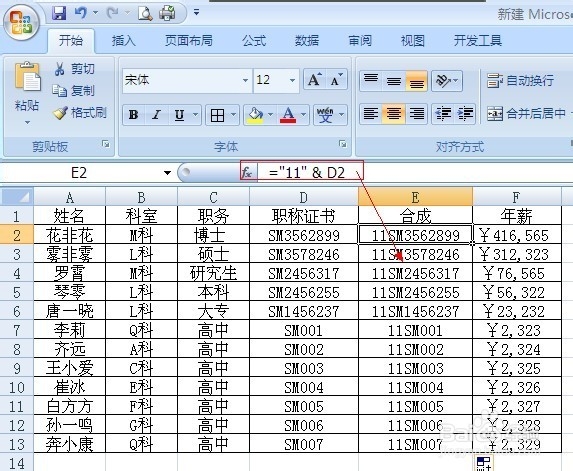Open the Office button menu
Viewport: 573px width, 471px height.
click(21, 22)
